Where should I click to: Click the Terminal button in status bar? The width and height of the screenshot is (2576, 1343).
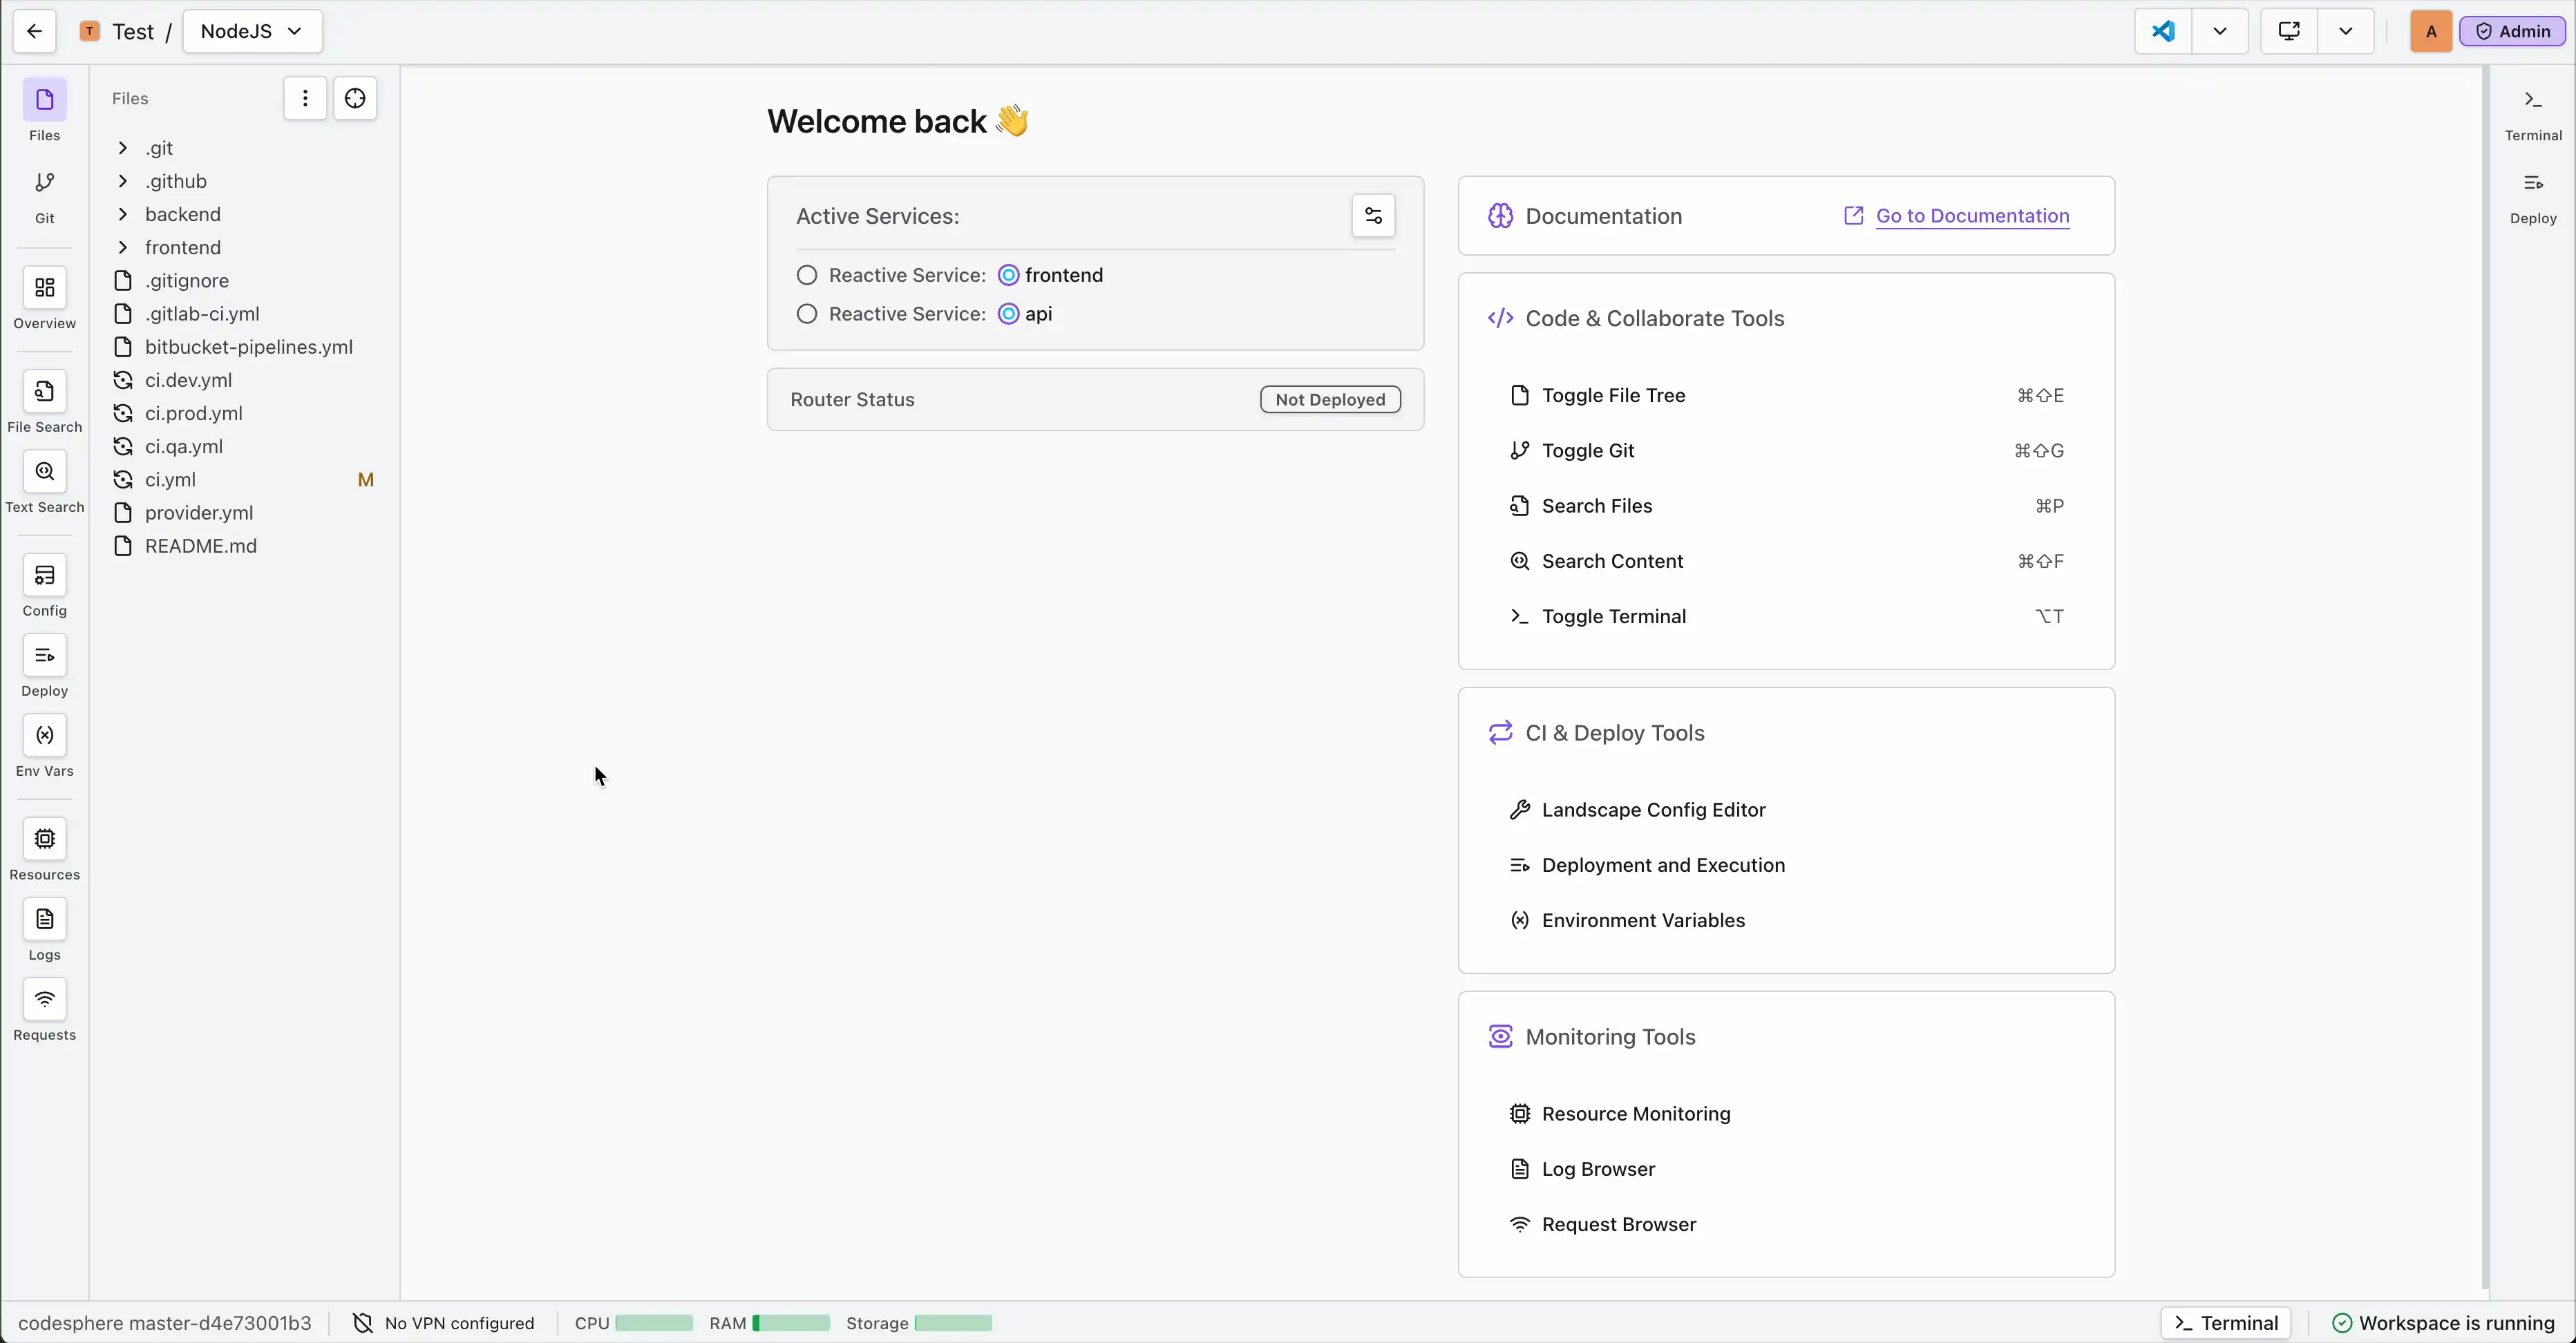point(2225,1323)
